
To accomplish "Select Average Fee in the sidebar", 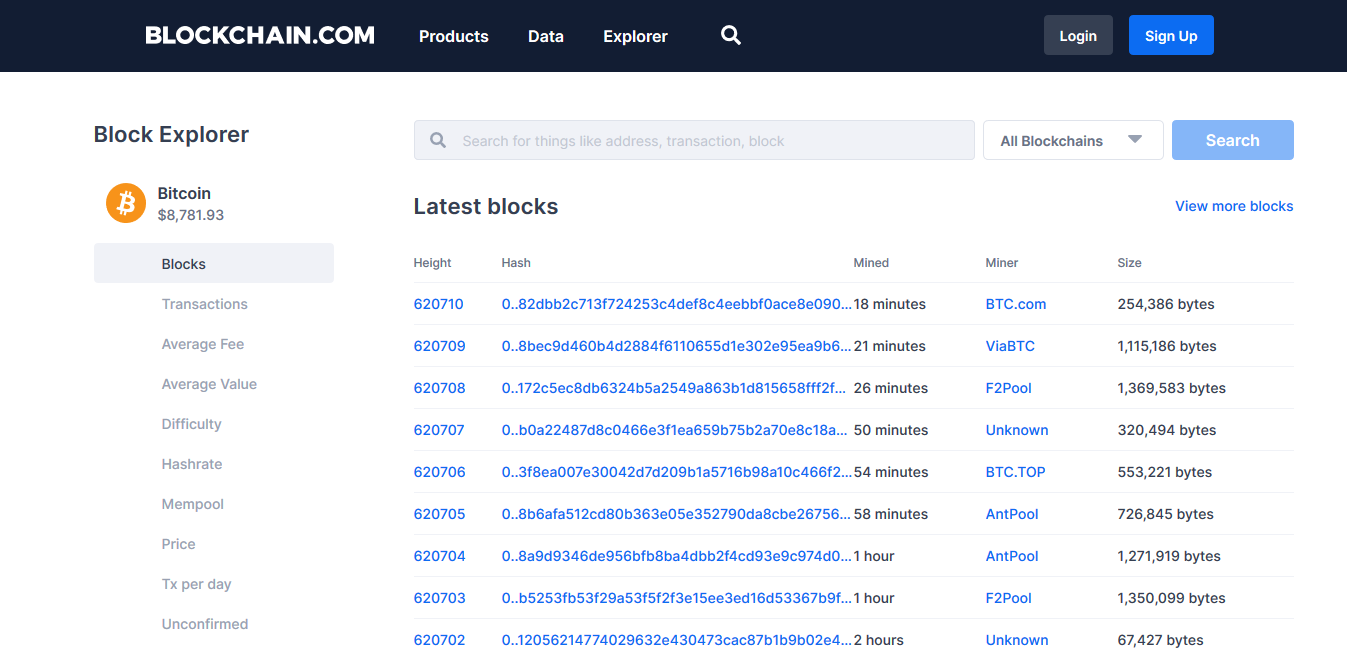I will (203, 344).
